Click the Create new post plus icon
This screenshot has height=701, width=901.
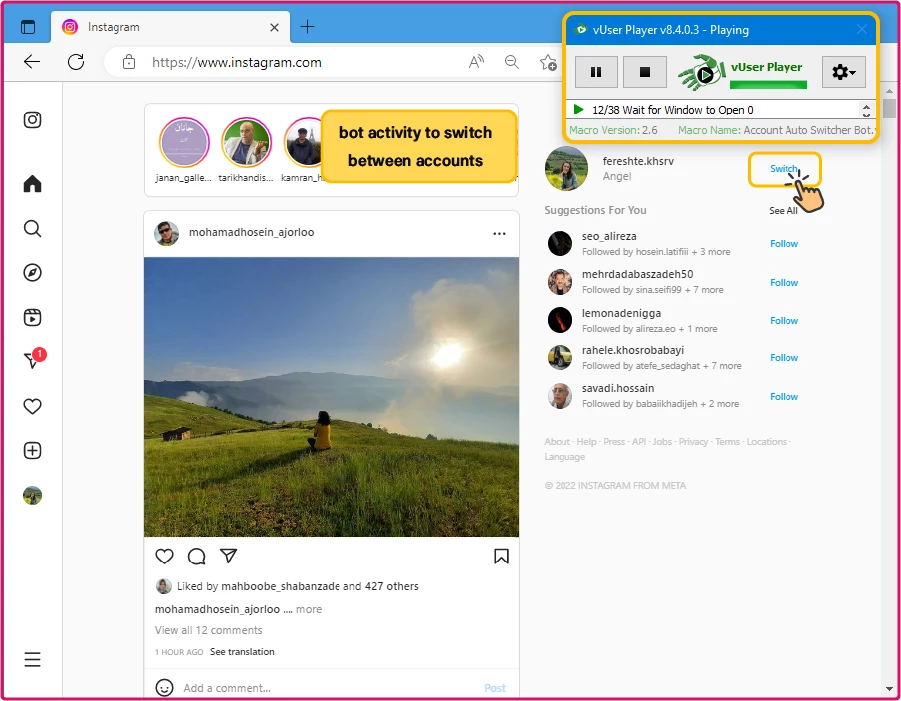point(32,450)
